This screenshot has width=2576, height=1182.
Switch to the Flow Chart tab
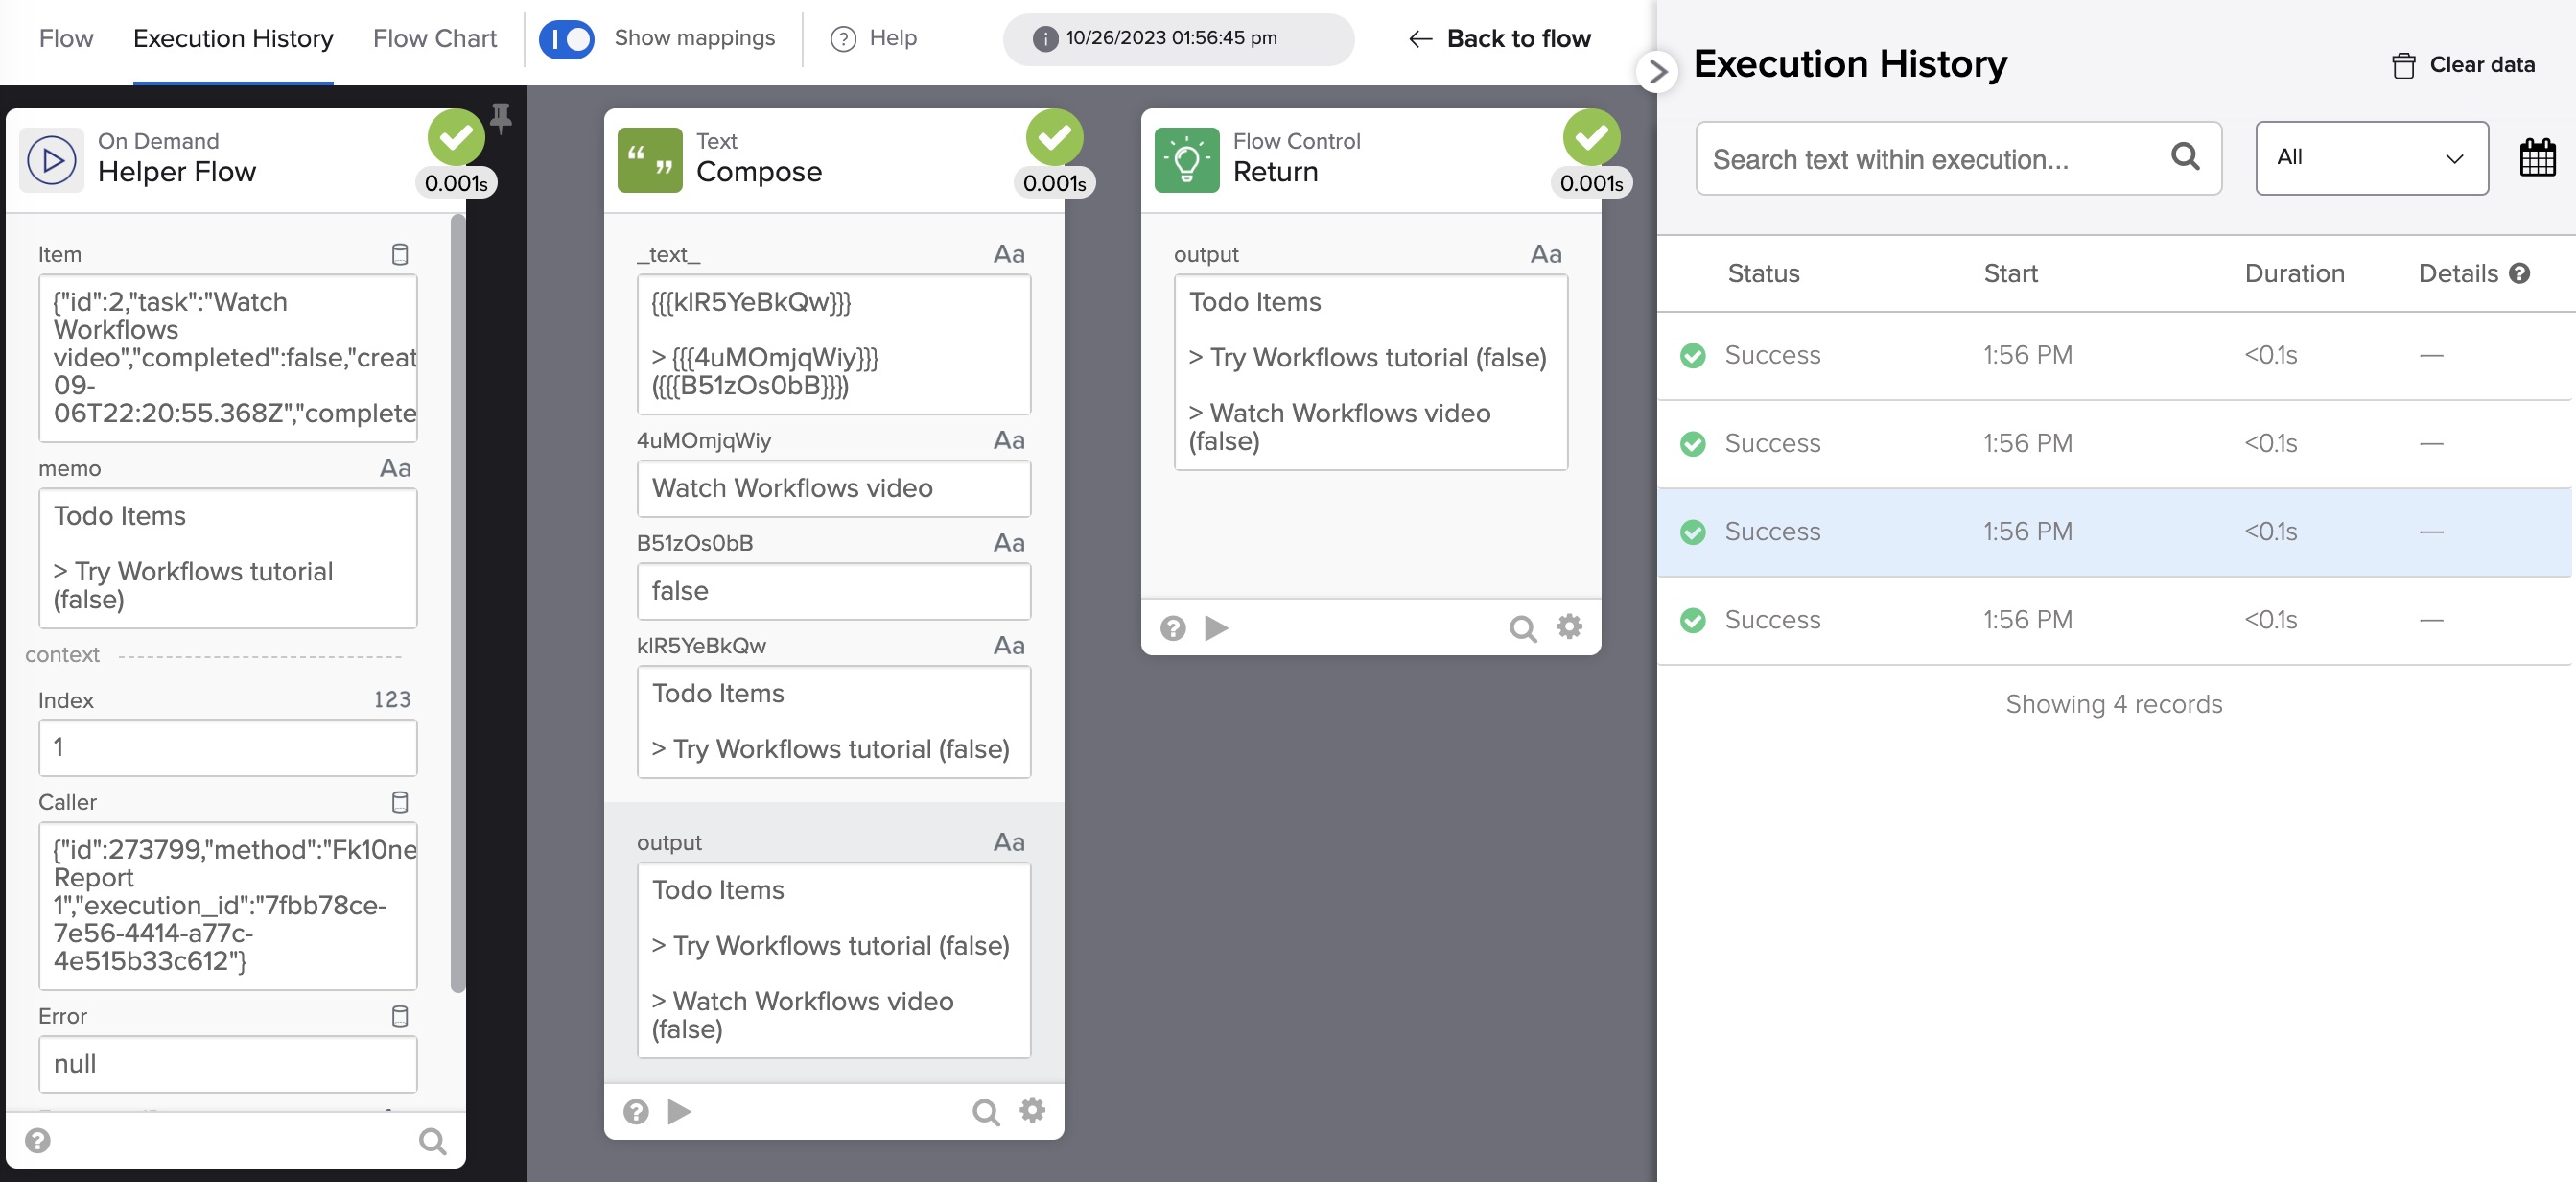click(434, 39)
